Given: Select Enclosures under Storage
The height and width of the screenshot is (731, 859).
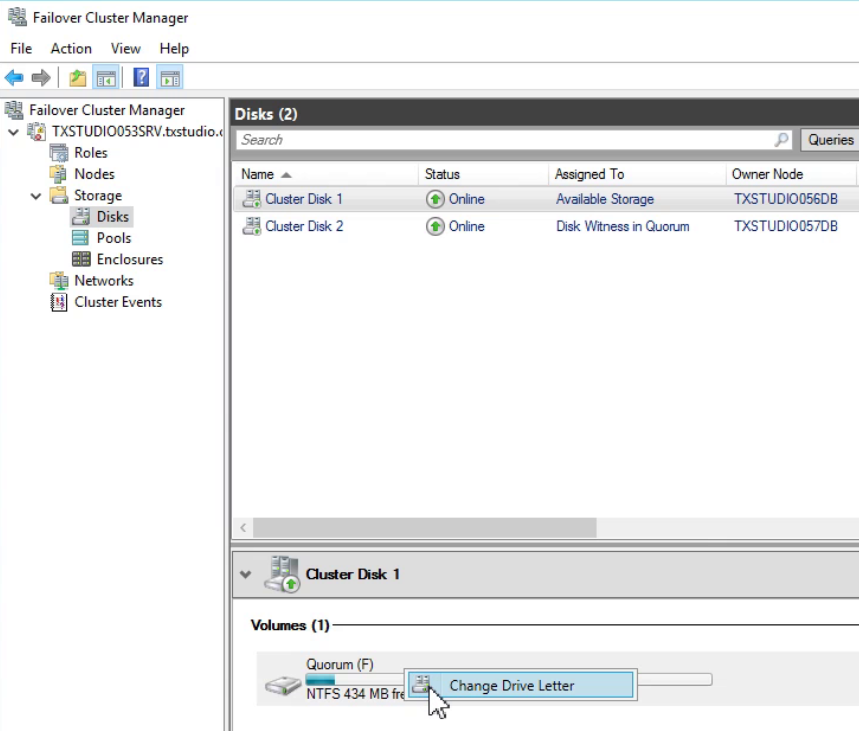Looking at the screenshot, I should pos(130,259).
